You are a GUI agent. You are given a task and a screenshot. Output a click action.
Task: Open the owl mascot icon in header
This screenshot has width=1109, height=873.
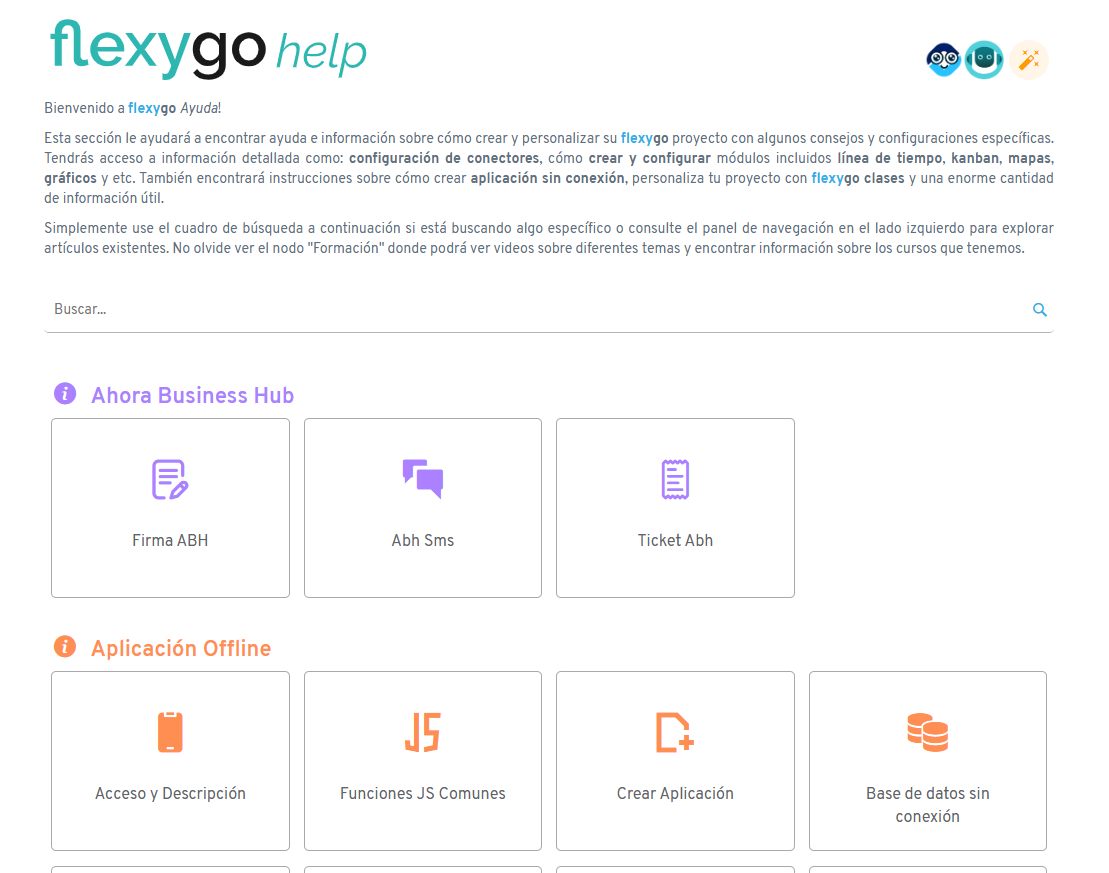coord(943,59)
